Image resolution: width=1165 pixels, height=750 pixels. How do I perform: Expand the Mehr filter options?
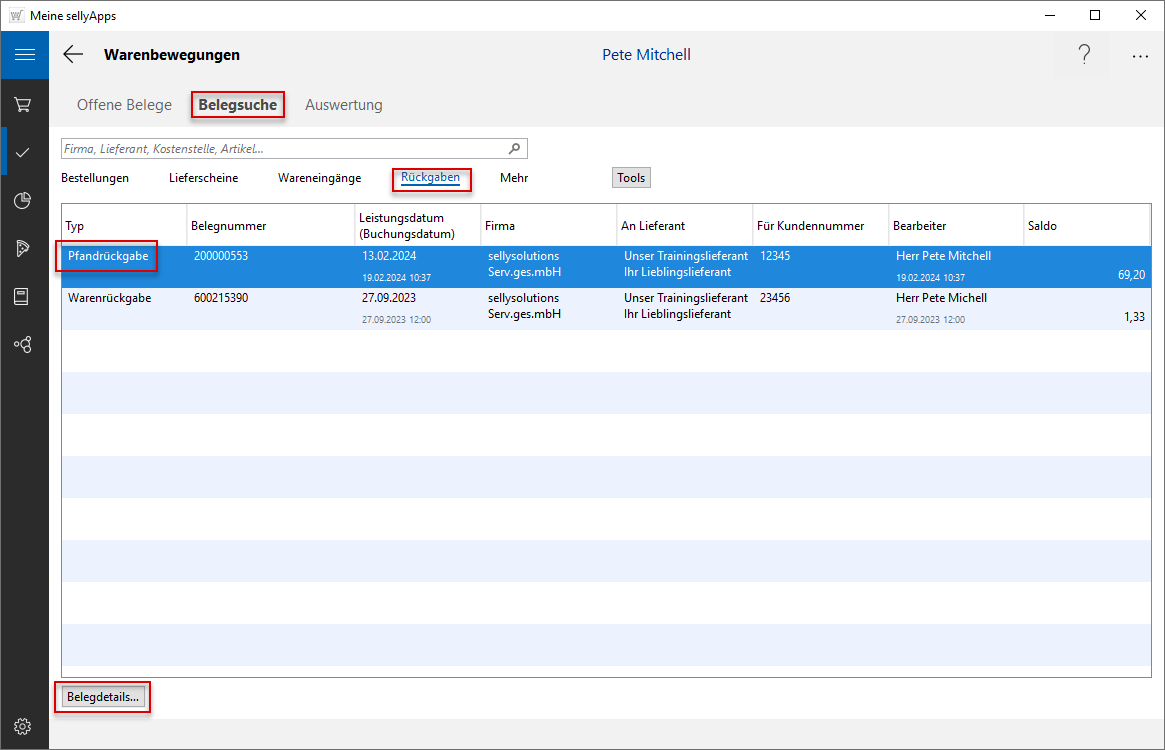coord(514,178)
